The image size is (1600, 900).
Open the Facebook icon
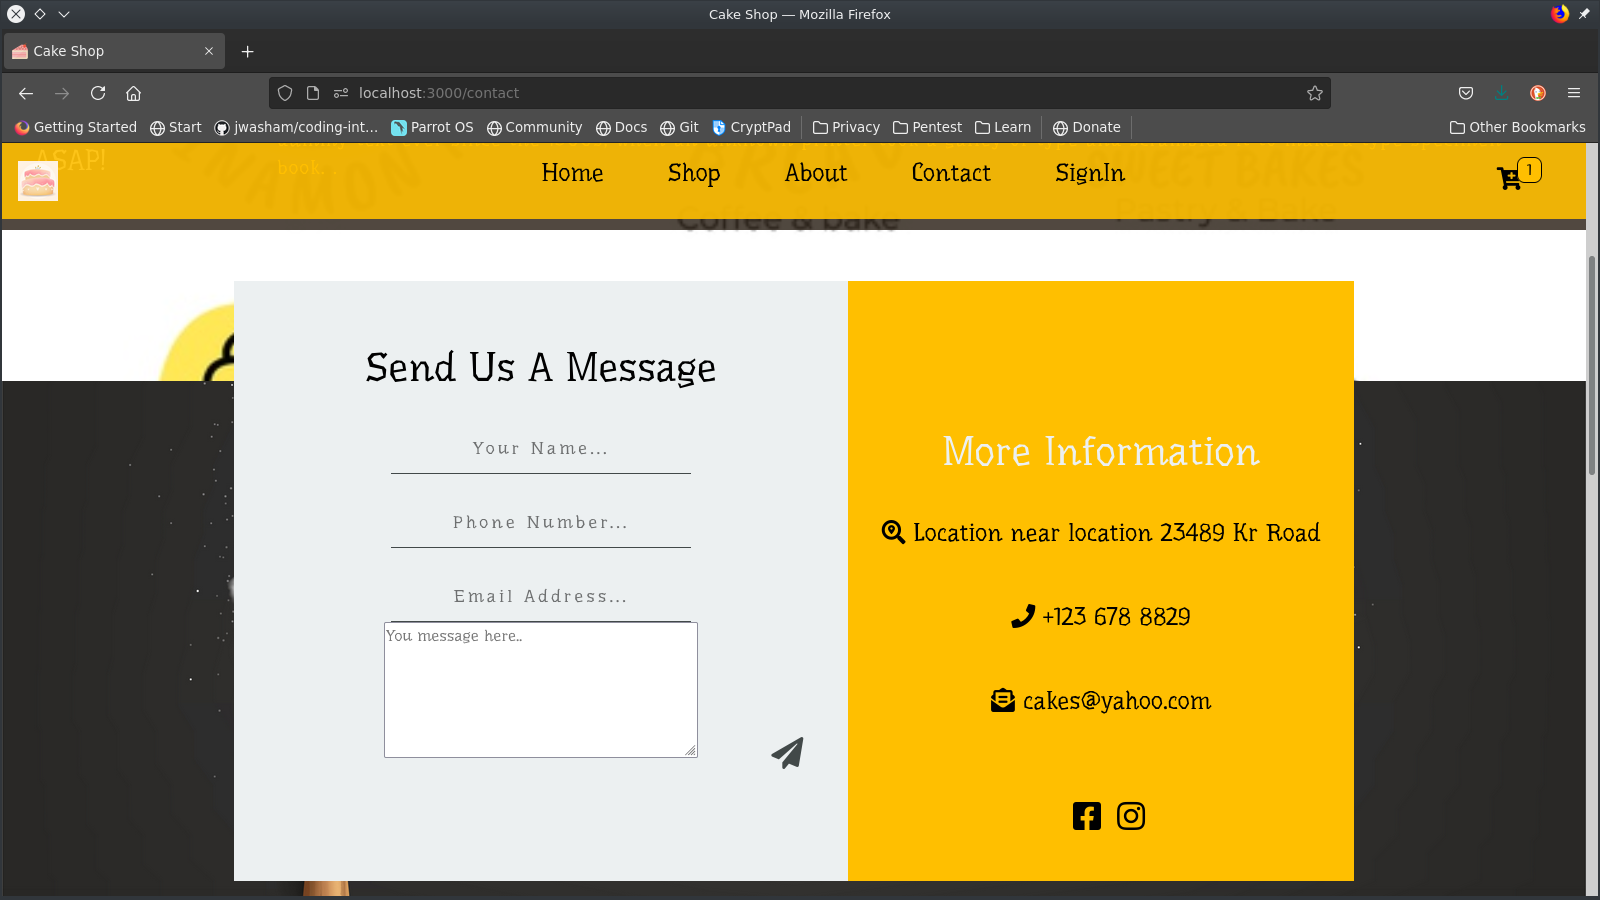1087,815
